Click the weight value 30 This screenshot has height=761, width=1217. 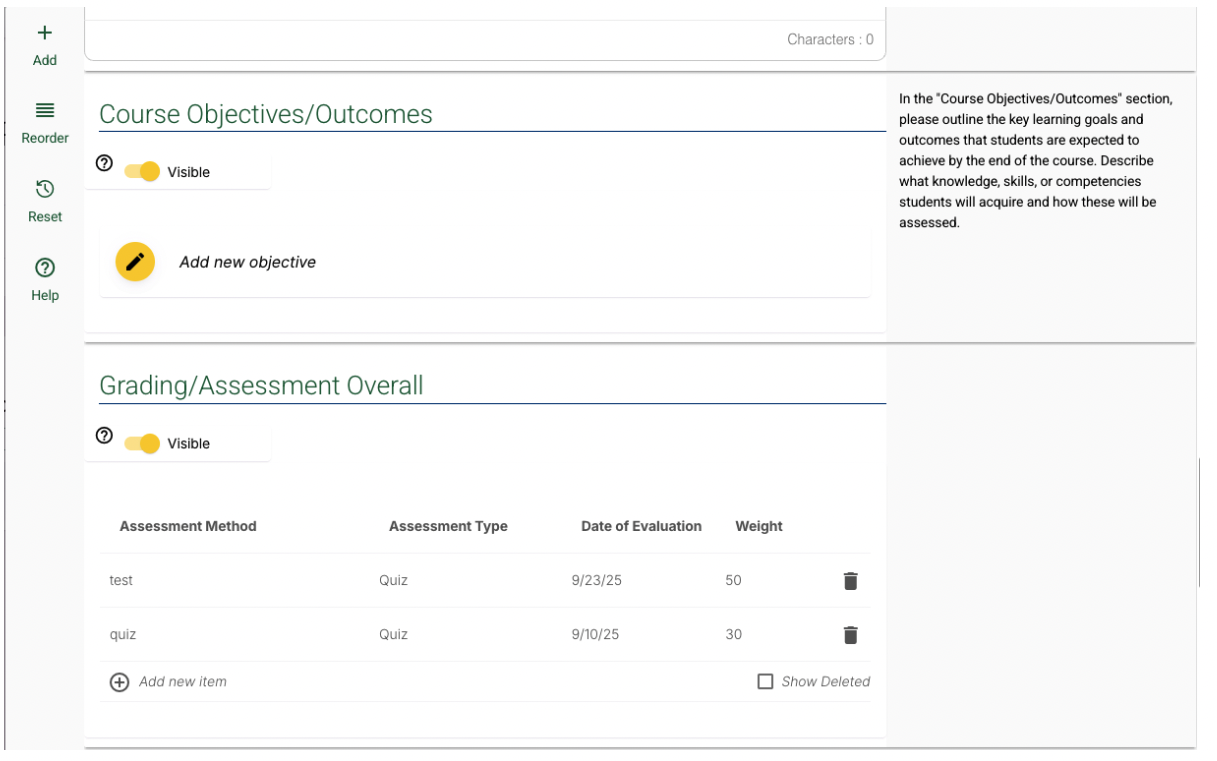pyautogui.click(x=734, y=635)
